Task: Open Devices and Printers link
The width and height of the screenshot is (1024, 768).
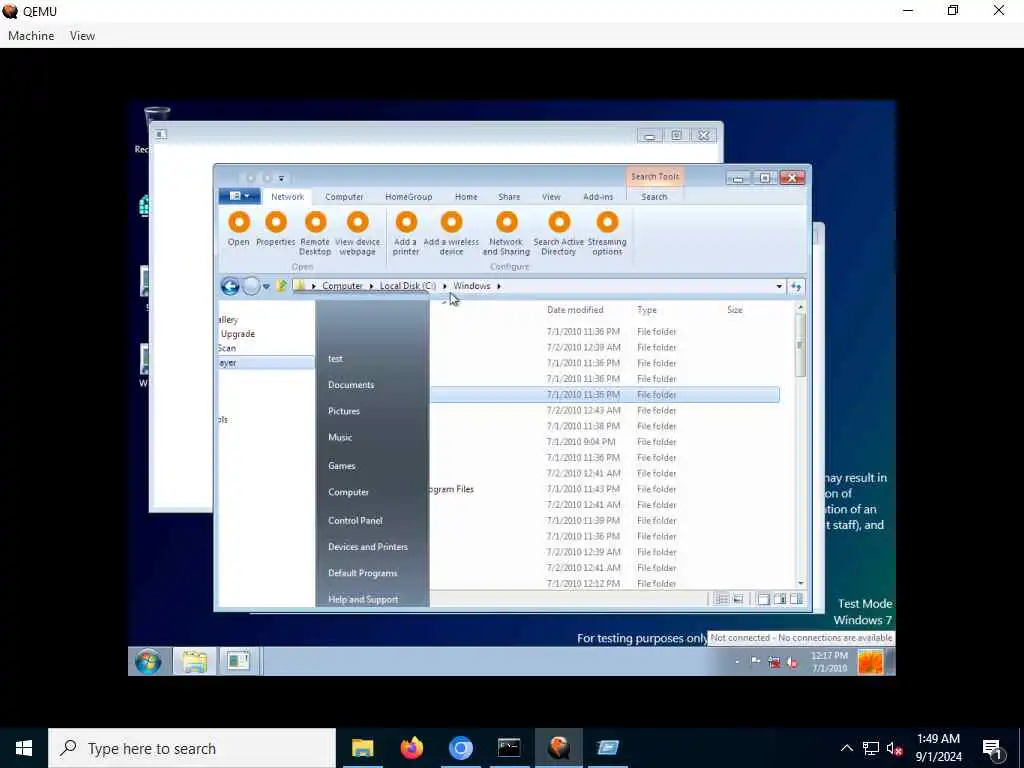Action: coord(368,547)
